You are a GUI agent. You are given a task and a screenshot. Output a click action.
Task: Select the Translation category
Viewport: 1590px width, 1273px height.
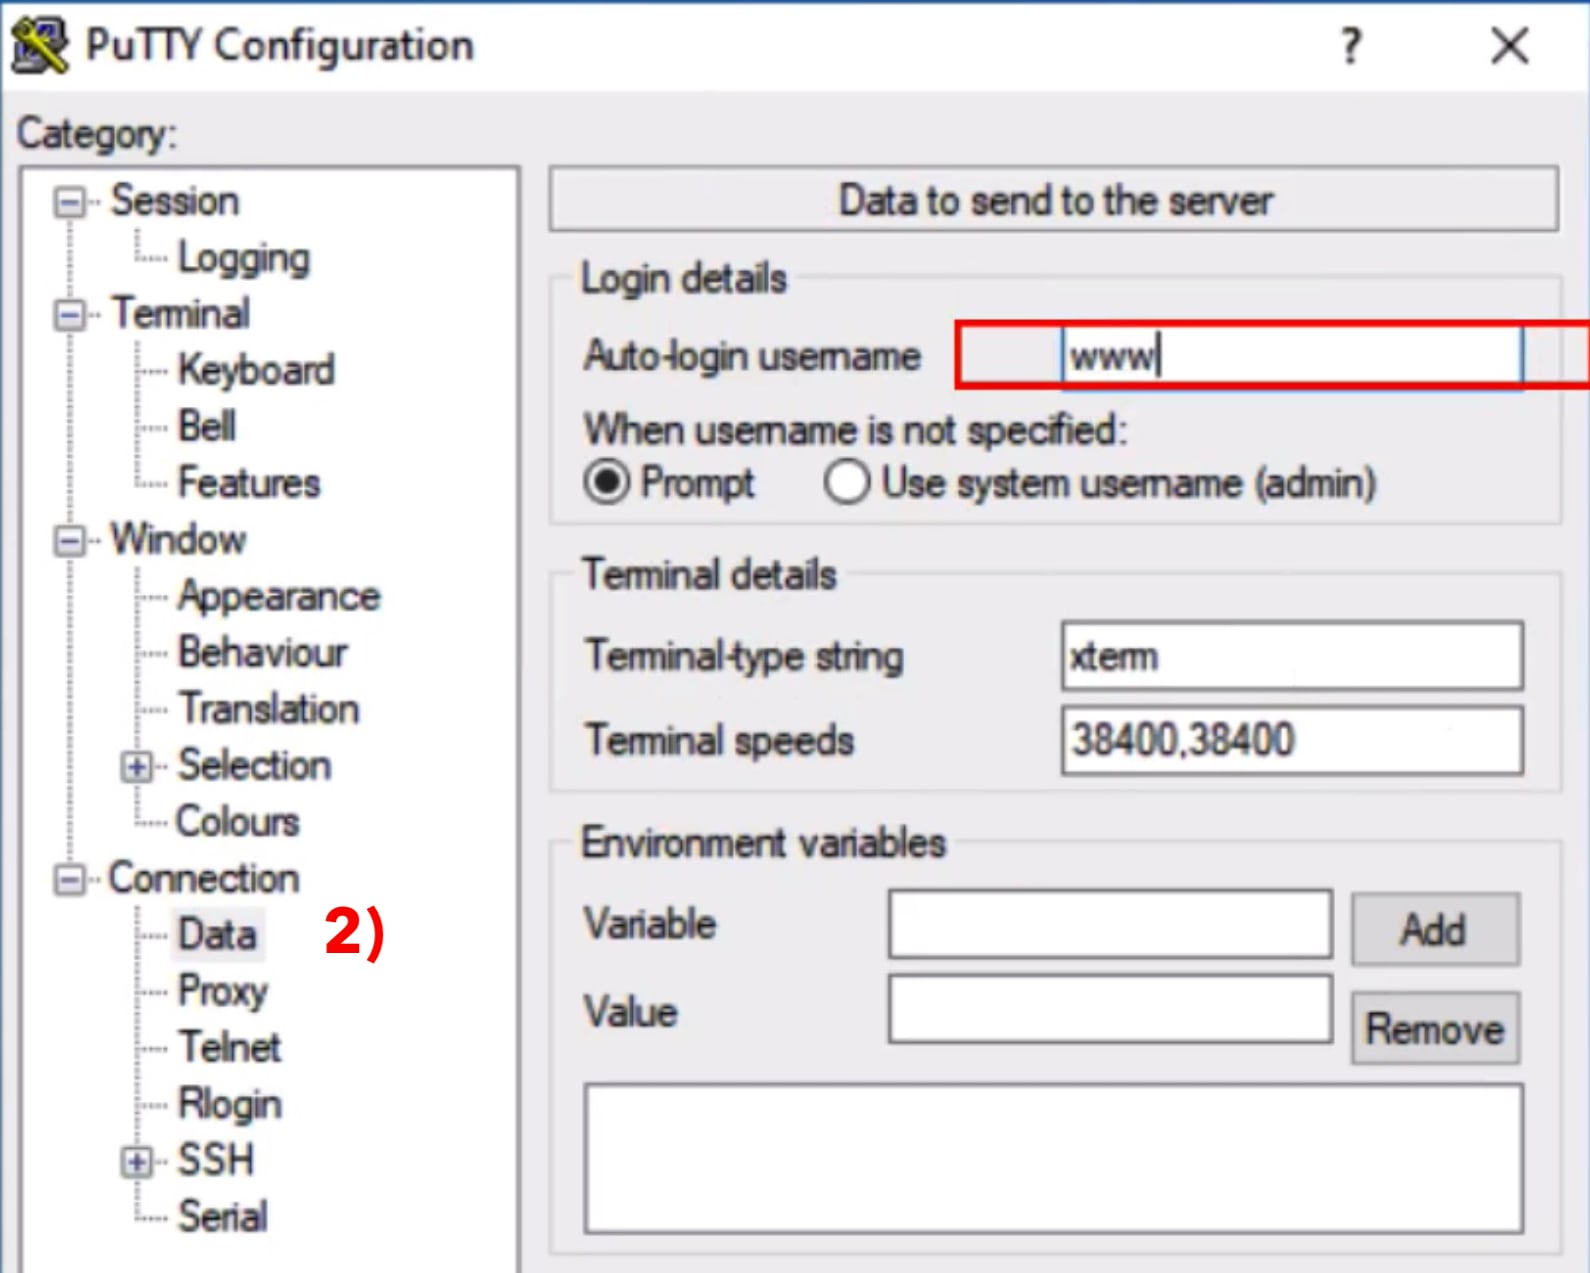click(x=269, y=709)
